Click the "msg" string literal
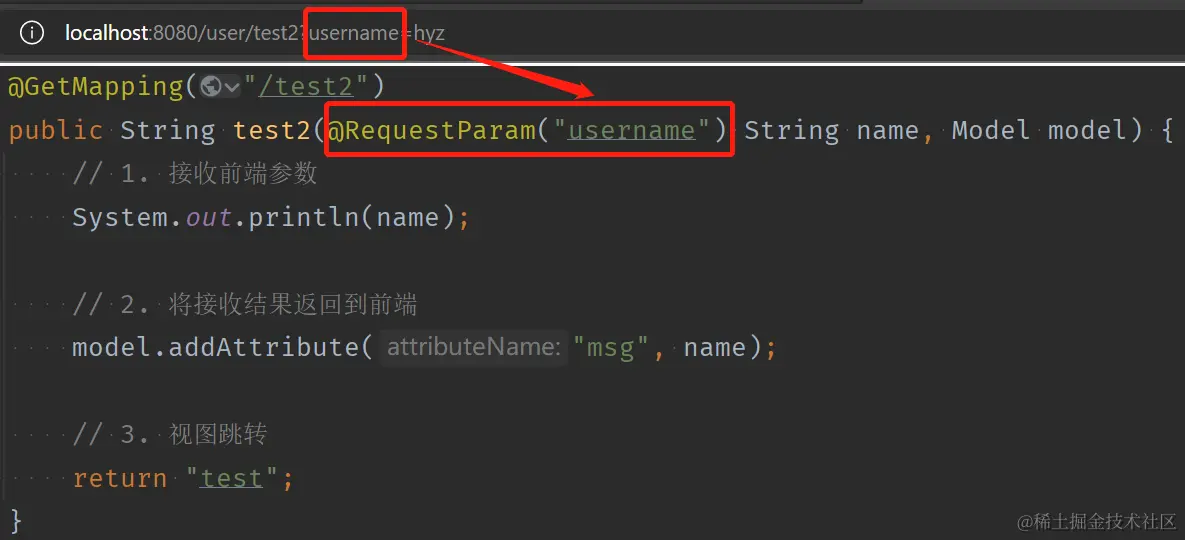 tap(611, 348)
